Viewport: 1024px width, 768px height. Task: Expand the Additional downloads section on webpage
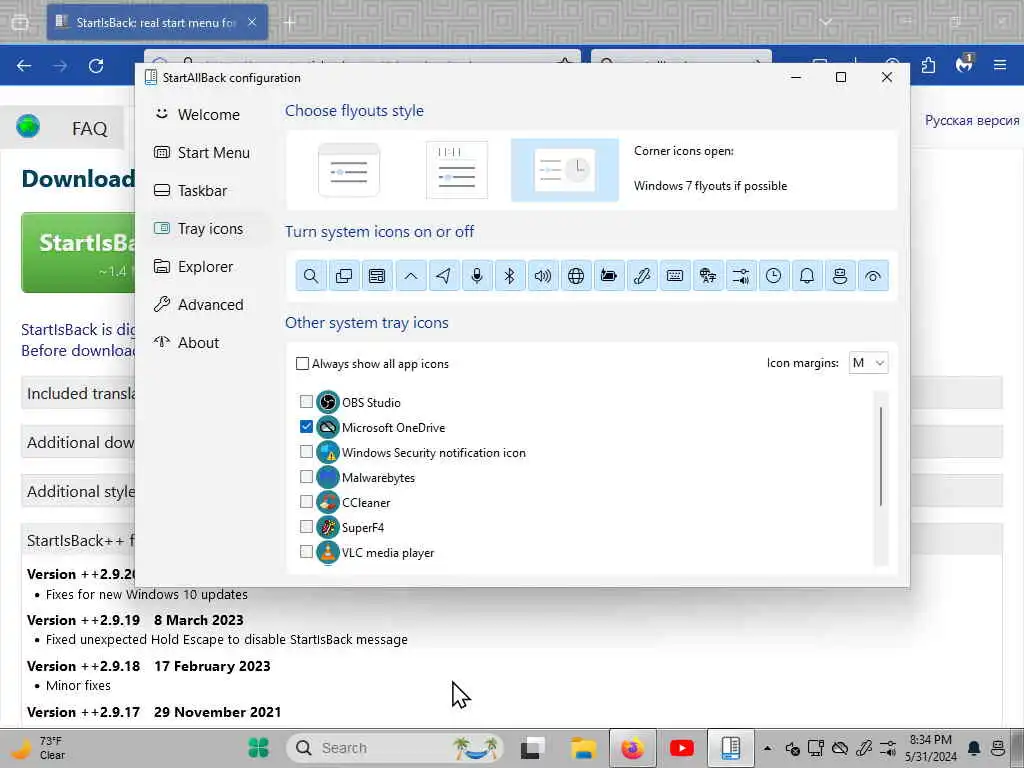coord(78,442)
